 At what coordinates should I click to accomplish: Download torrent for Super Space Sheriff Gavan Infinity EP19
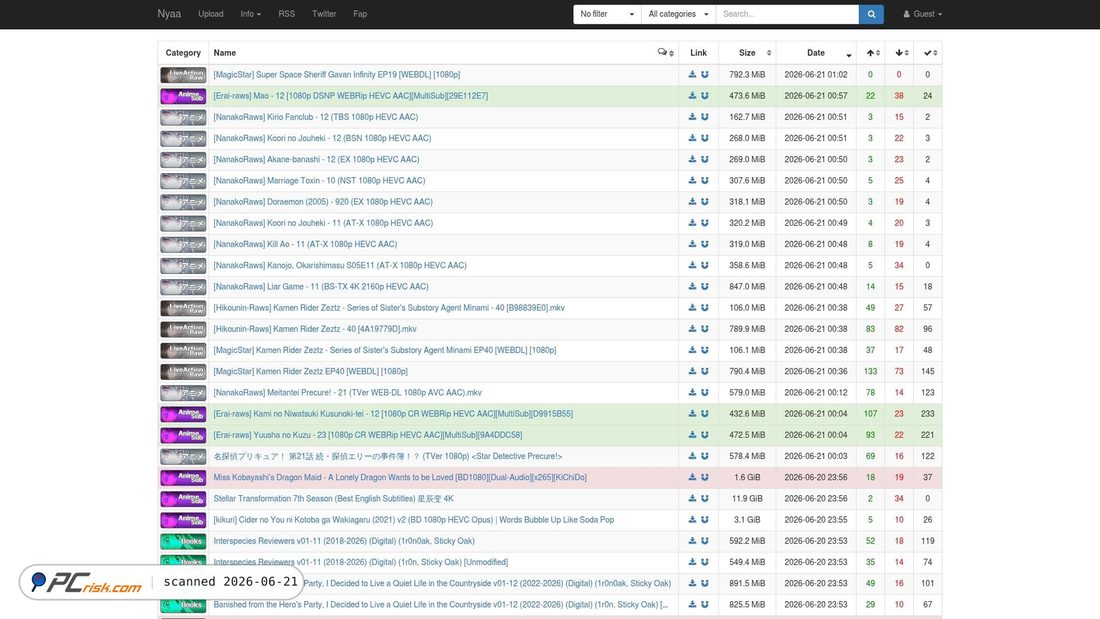coord(692,74)
